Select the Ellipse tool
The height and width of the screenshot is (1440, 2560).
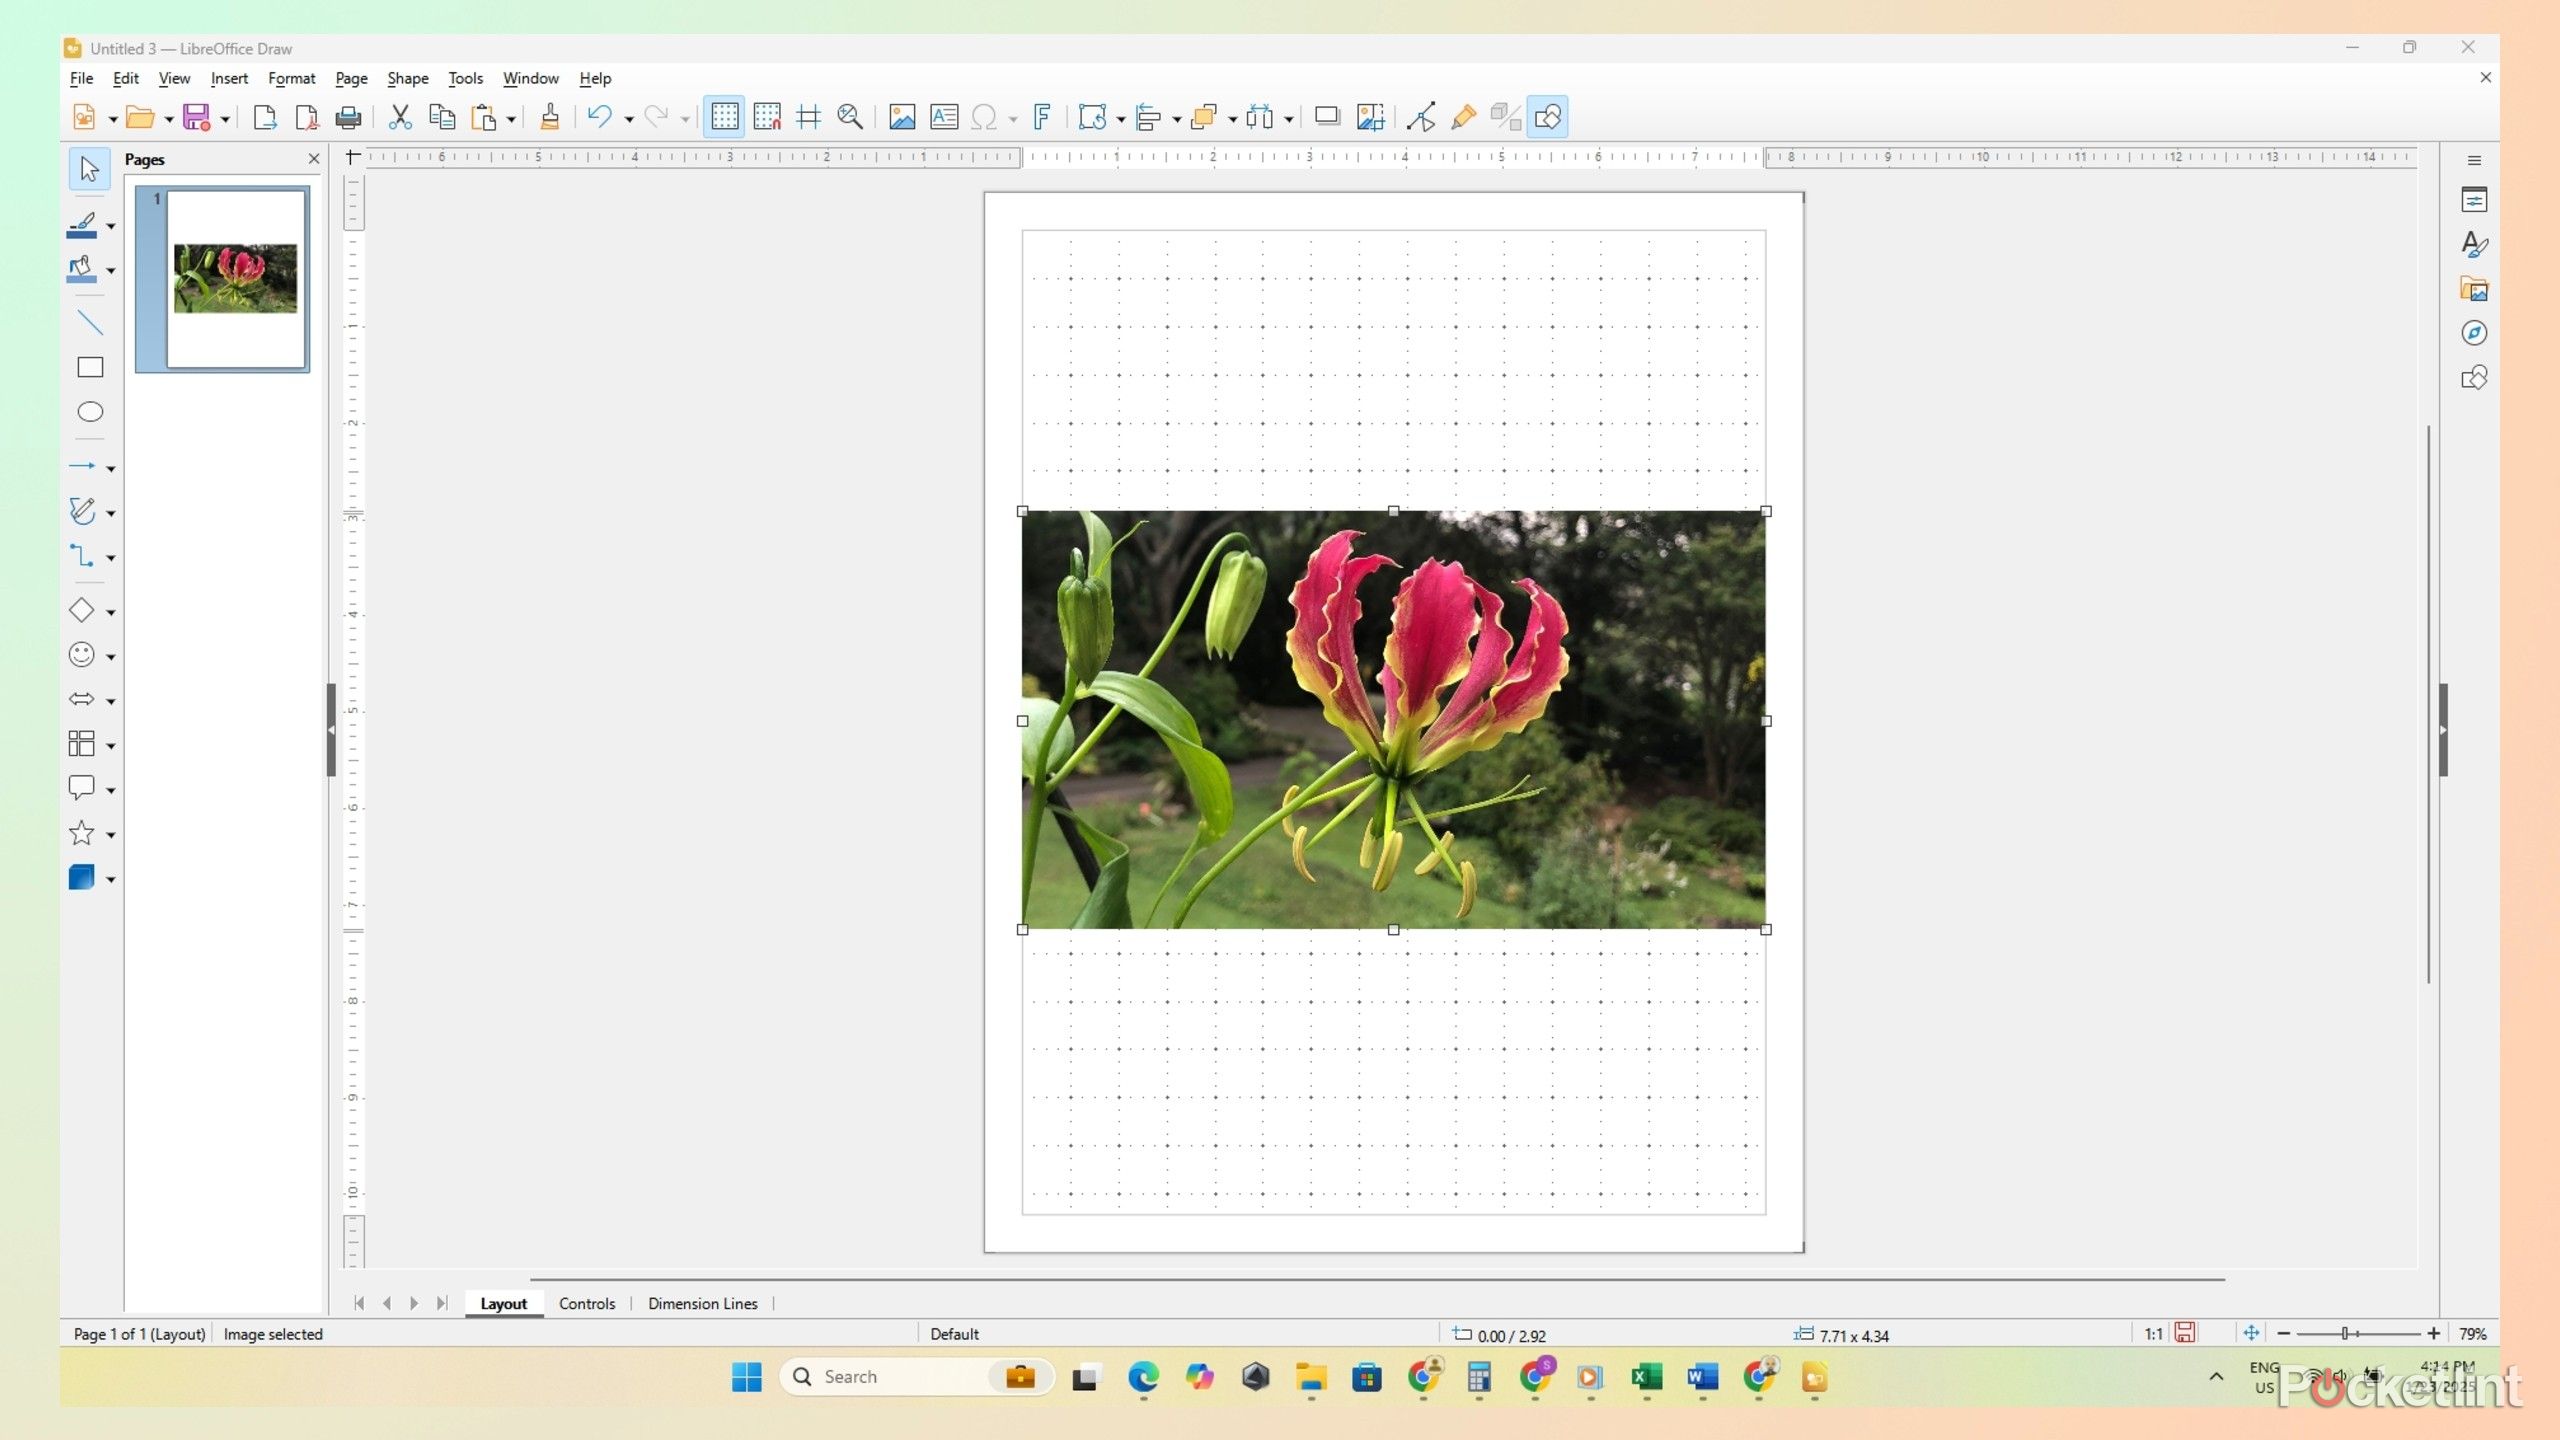pos(88,411)
